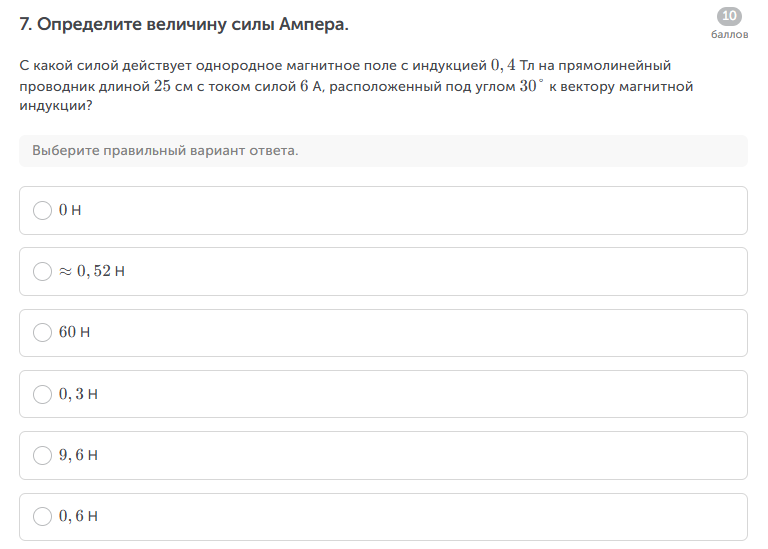The height and width of the screenshot is (549, 768).
Task: Click the gray points badge showing 10
Action: [x=729, y=16]
